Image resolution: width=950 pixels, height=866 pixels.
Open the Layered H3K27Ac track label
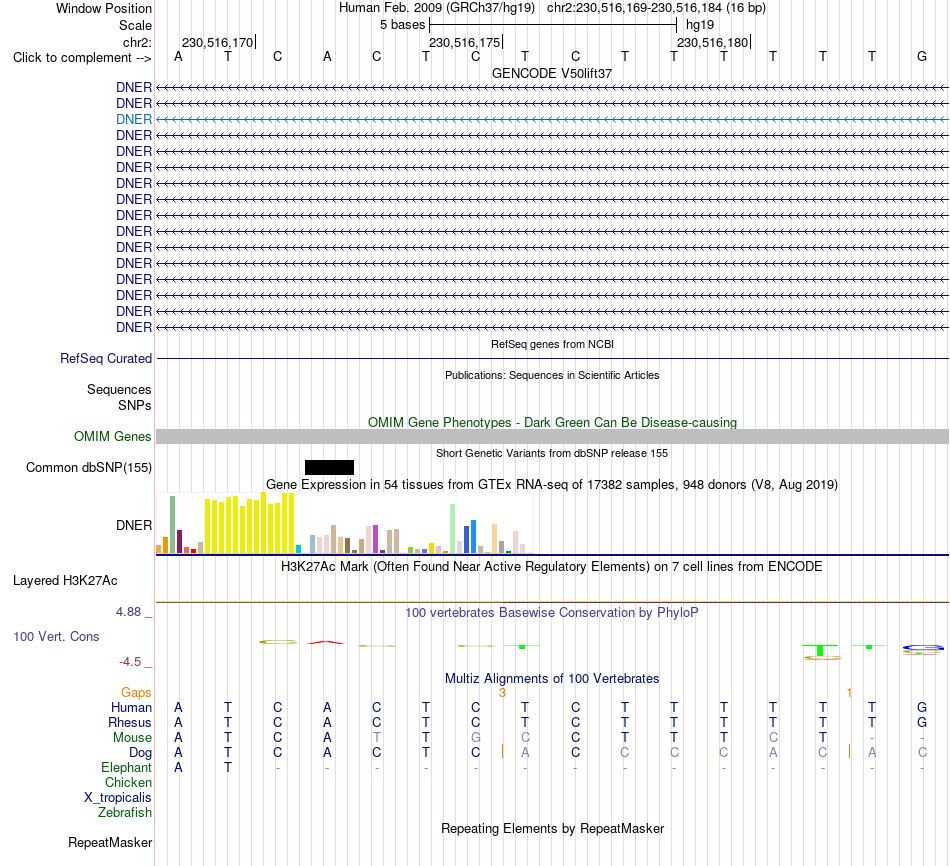click(x=65, y=581)
